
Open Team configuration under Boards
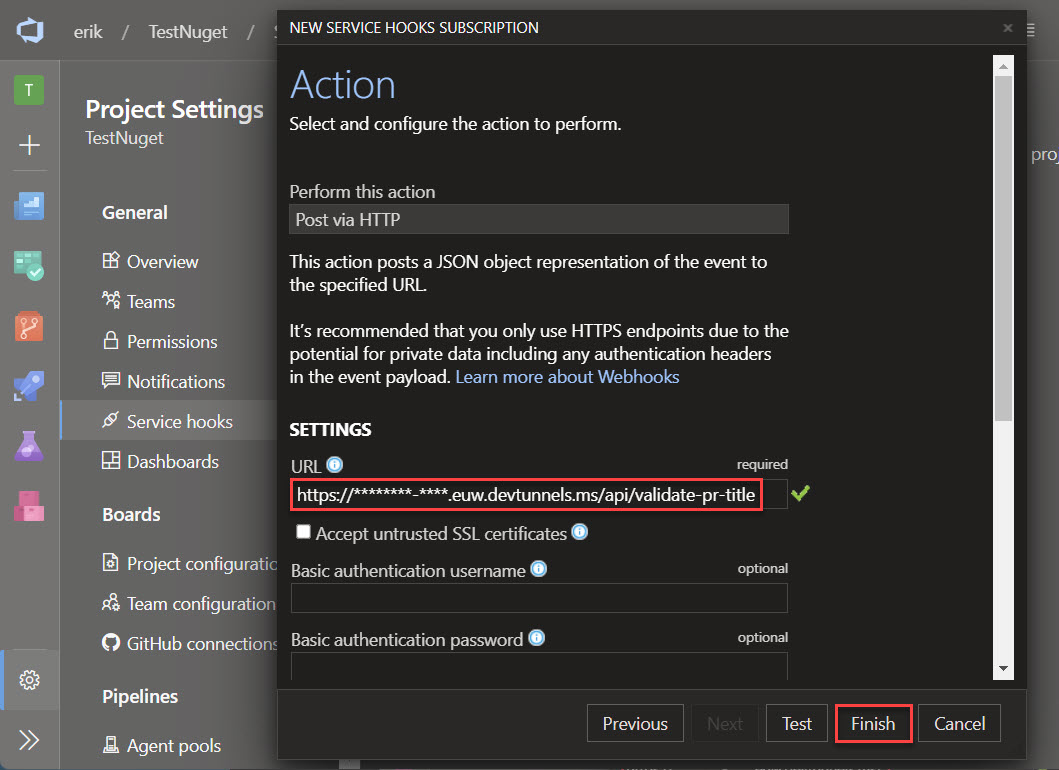(188, 603)
